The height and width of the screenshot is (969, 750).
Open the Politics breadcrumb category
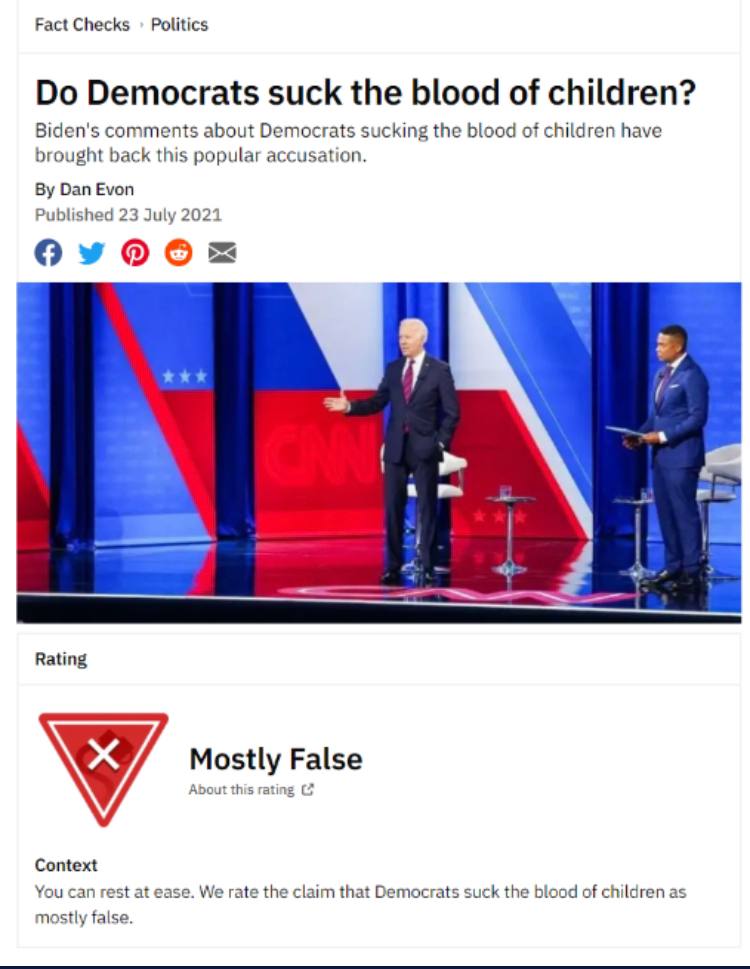(180, 25)
